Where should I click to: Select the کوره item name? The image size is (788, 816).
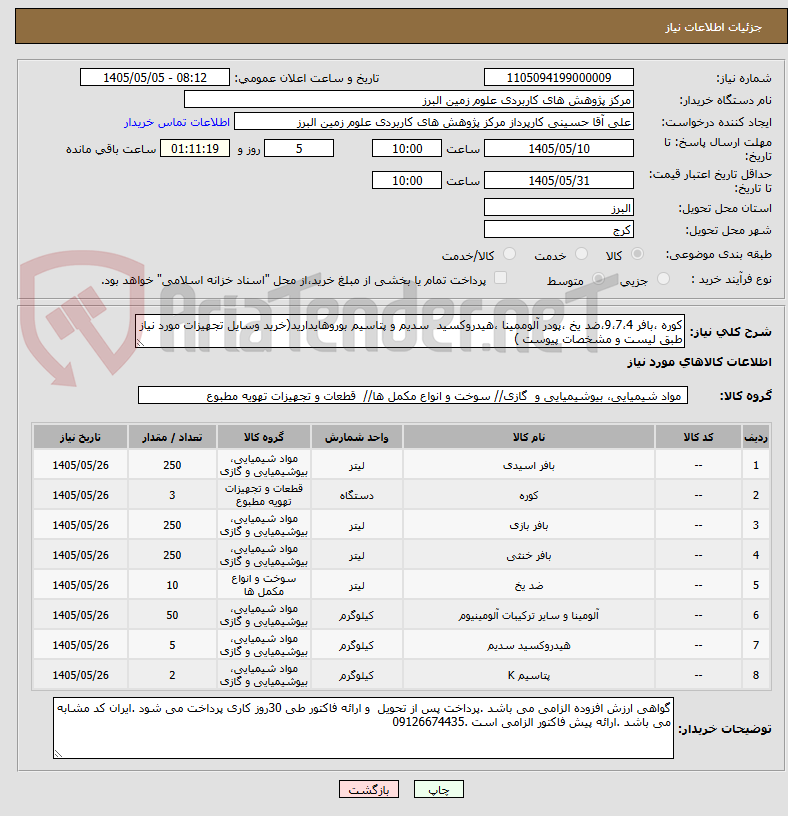click(x=529, y=495)
